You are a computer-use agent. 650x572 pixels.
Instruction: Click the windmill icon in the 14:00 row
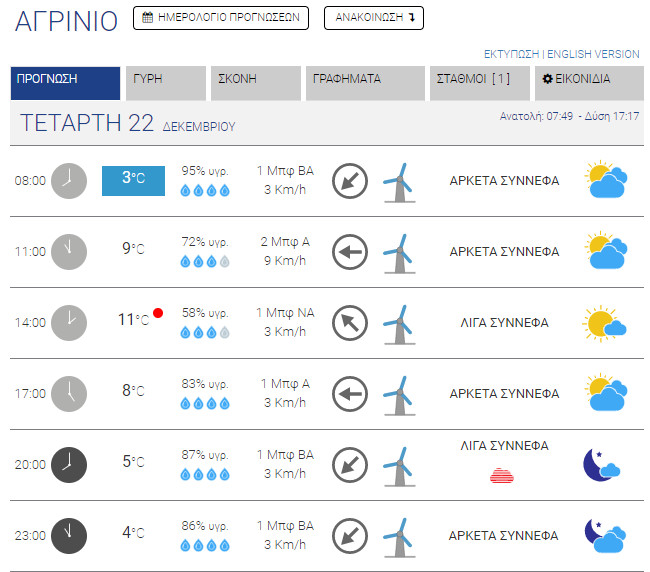click(x=400, y=323)
